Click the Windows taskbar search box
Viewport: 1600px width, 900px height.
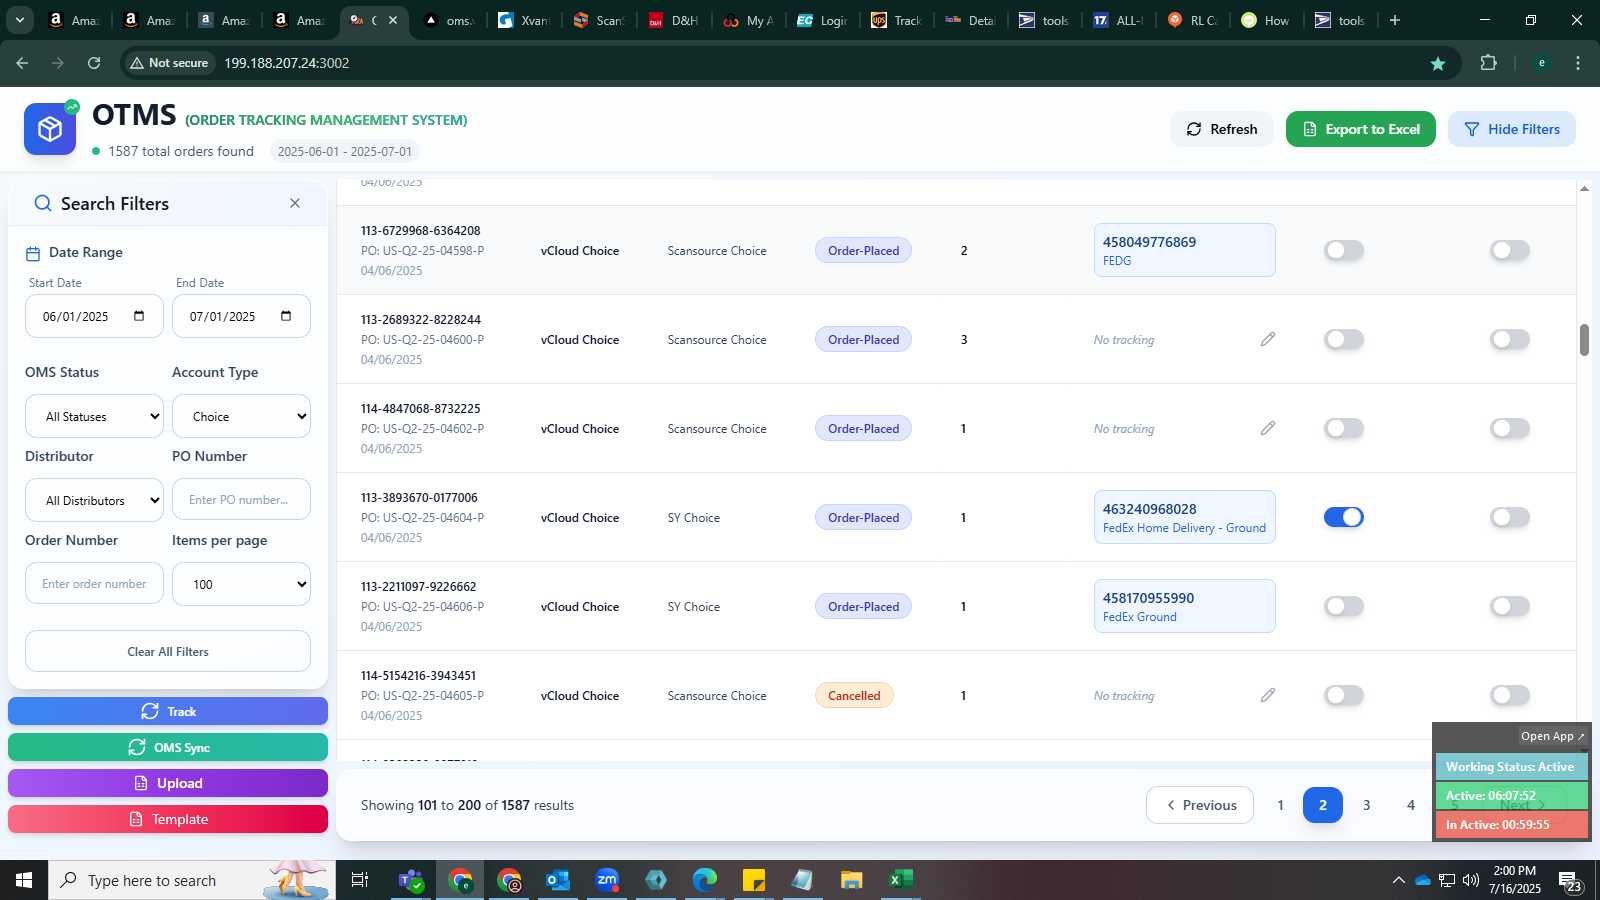coord(192,880)
